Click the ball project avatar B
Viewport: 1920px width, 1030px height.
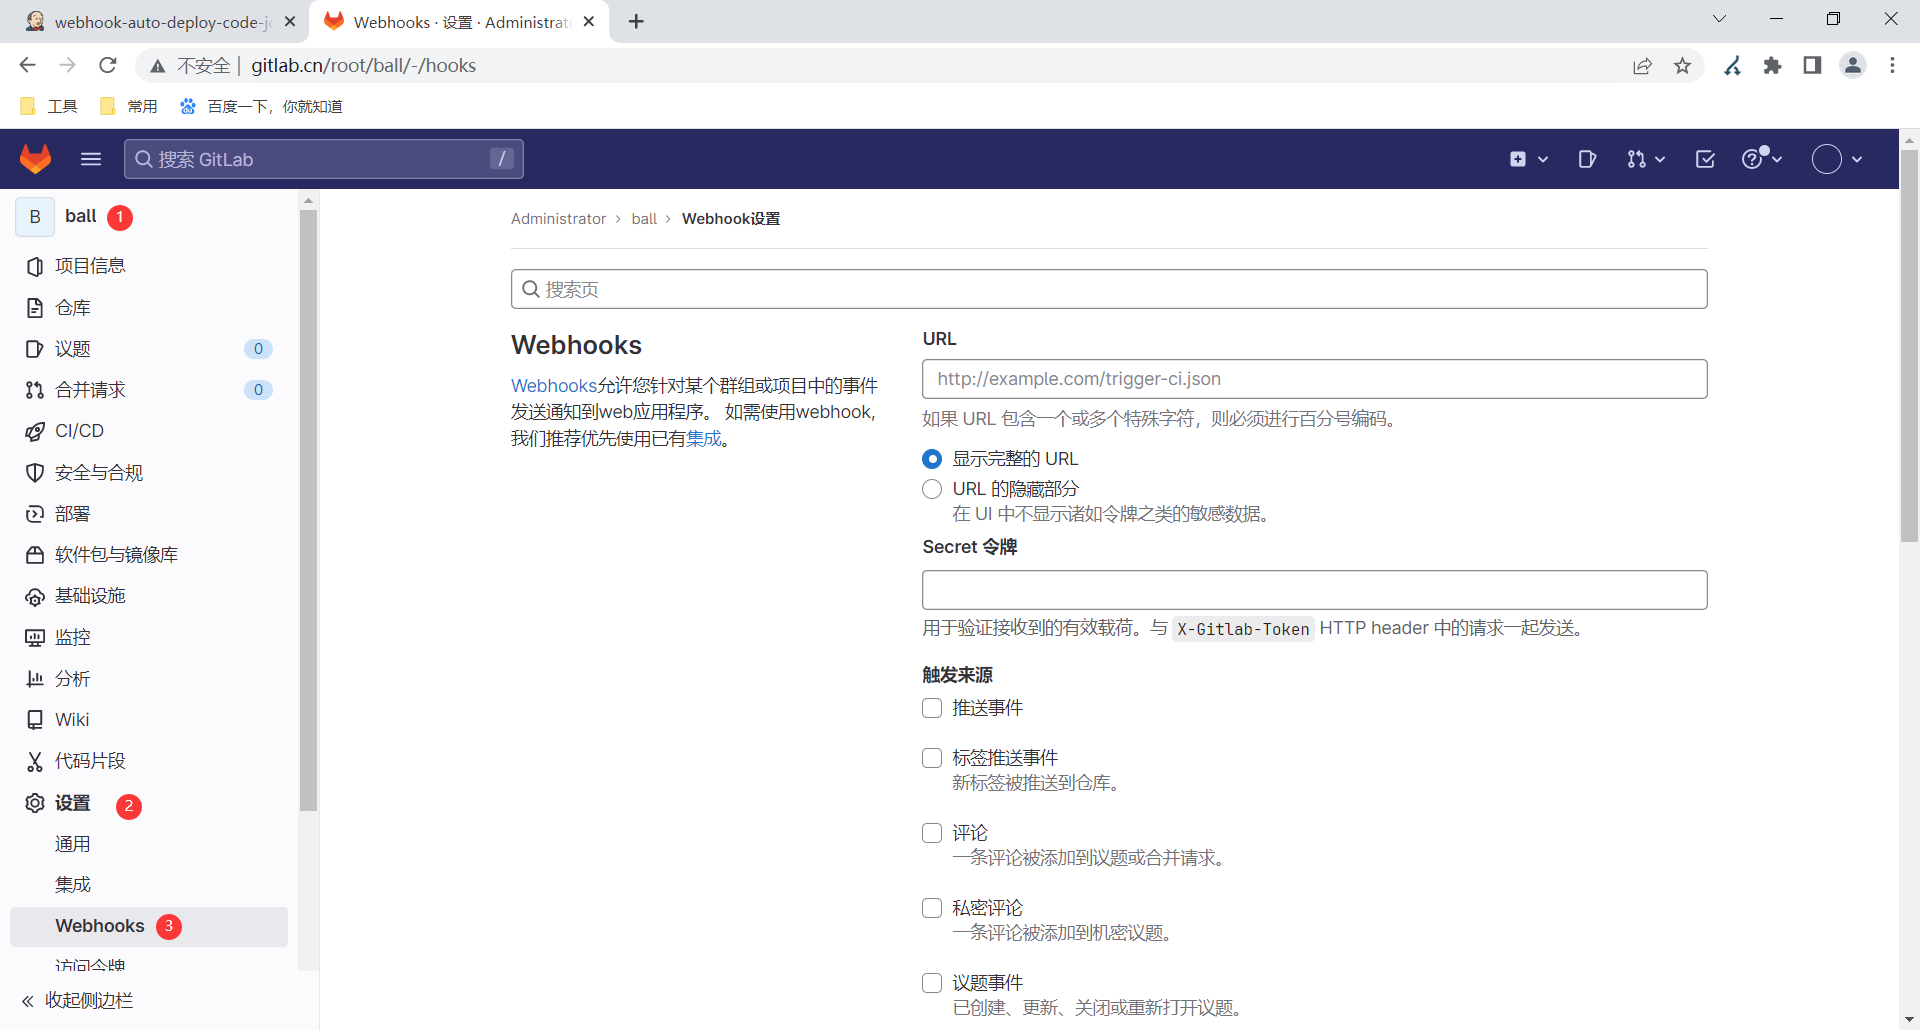(x=35, y=217)
